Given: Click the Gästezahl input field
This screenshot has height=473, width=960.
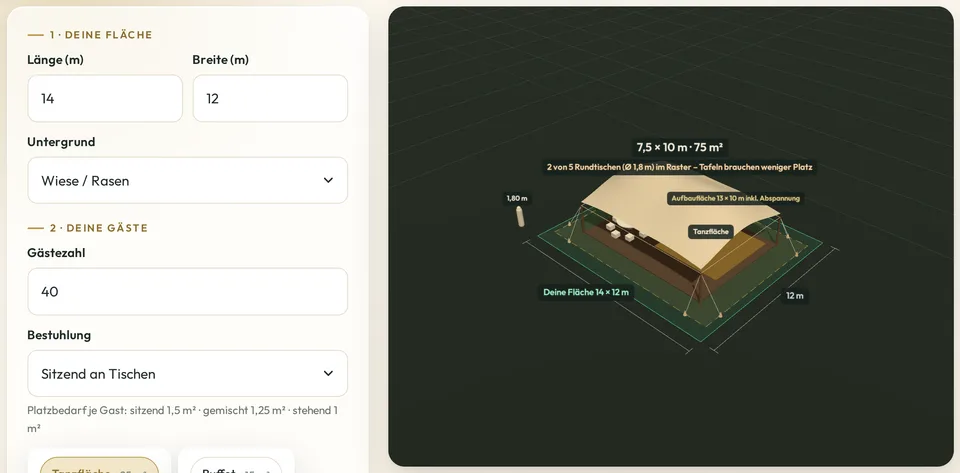Looking at the screenshot, I should coord(187,292).
